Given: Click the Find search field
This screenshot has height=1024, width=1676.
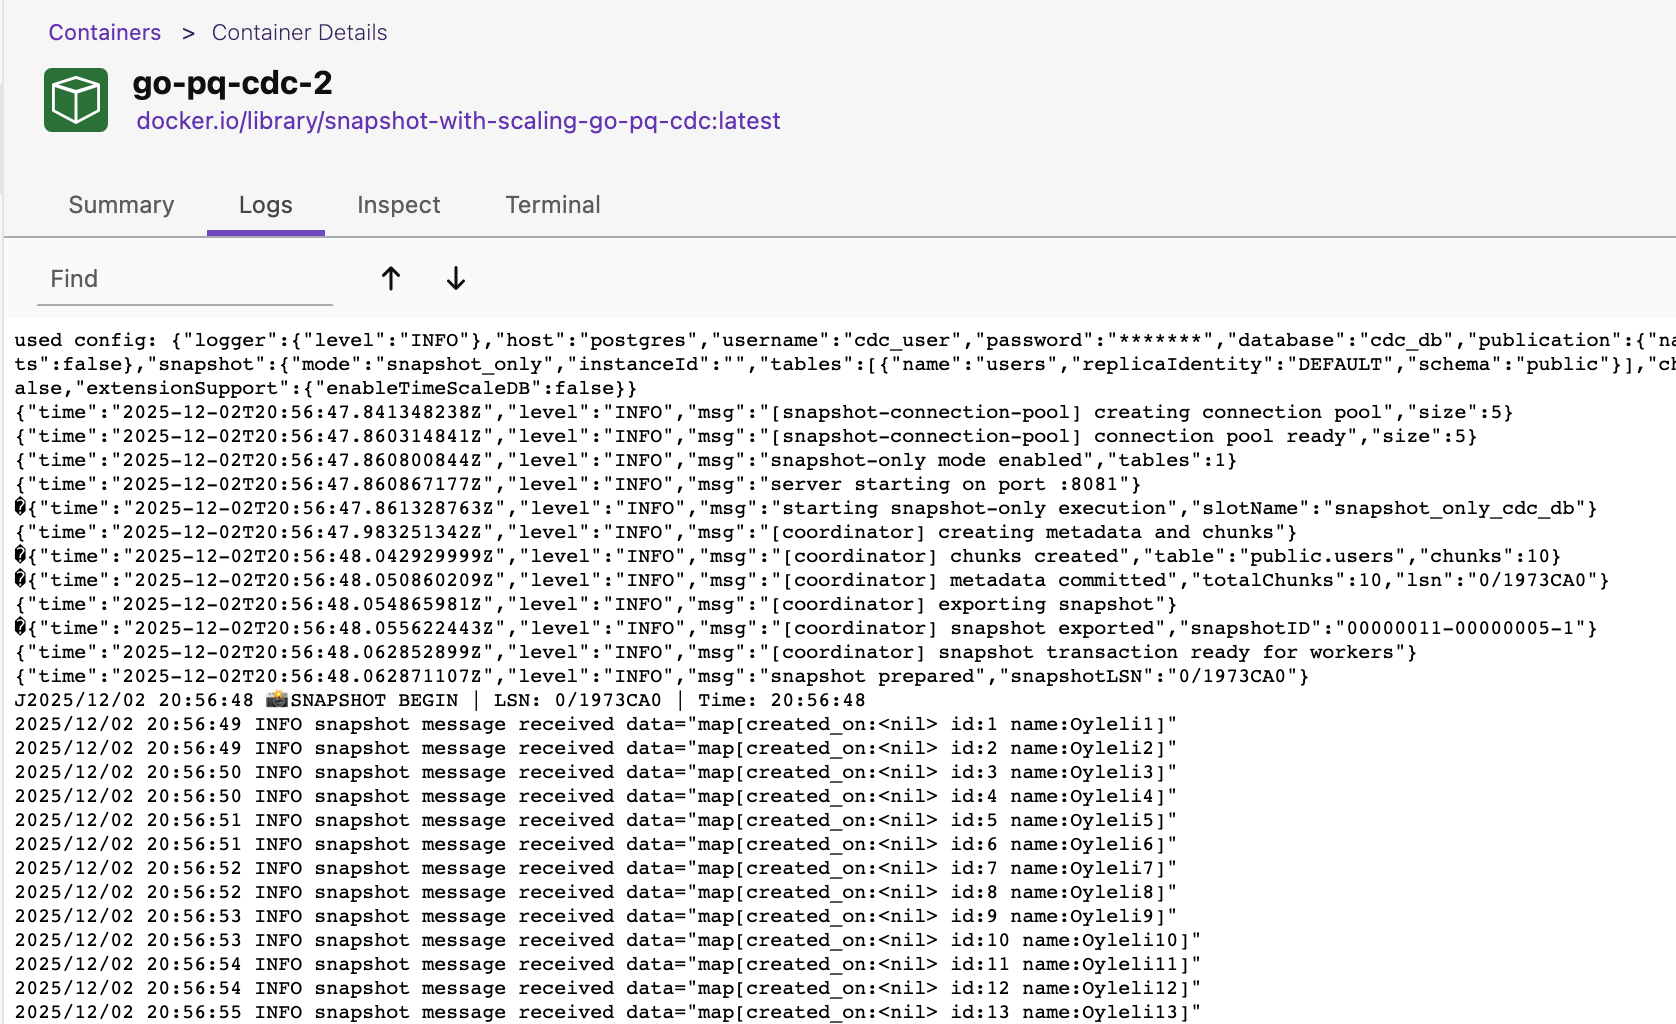Looking at the screenshot, I should [184, 279].
